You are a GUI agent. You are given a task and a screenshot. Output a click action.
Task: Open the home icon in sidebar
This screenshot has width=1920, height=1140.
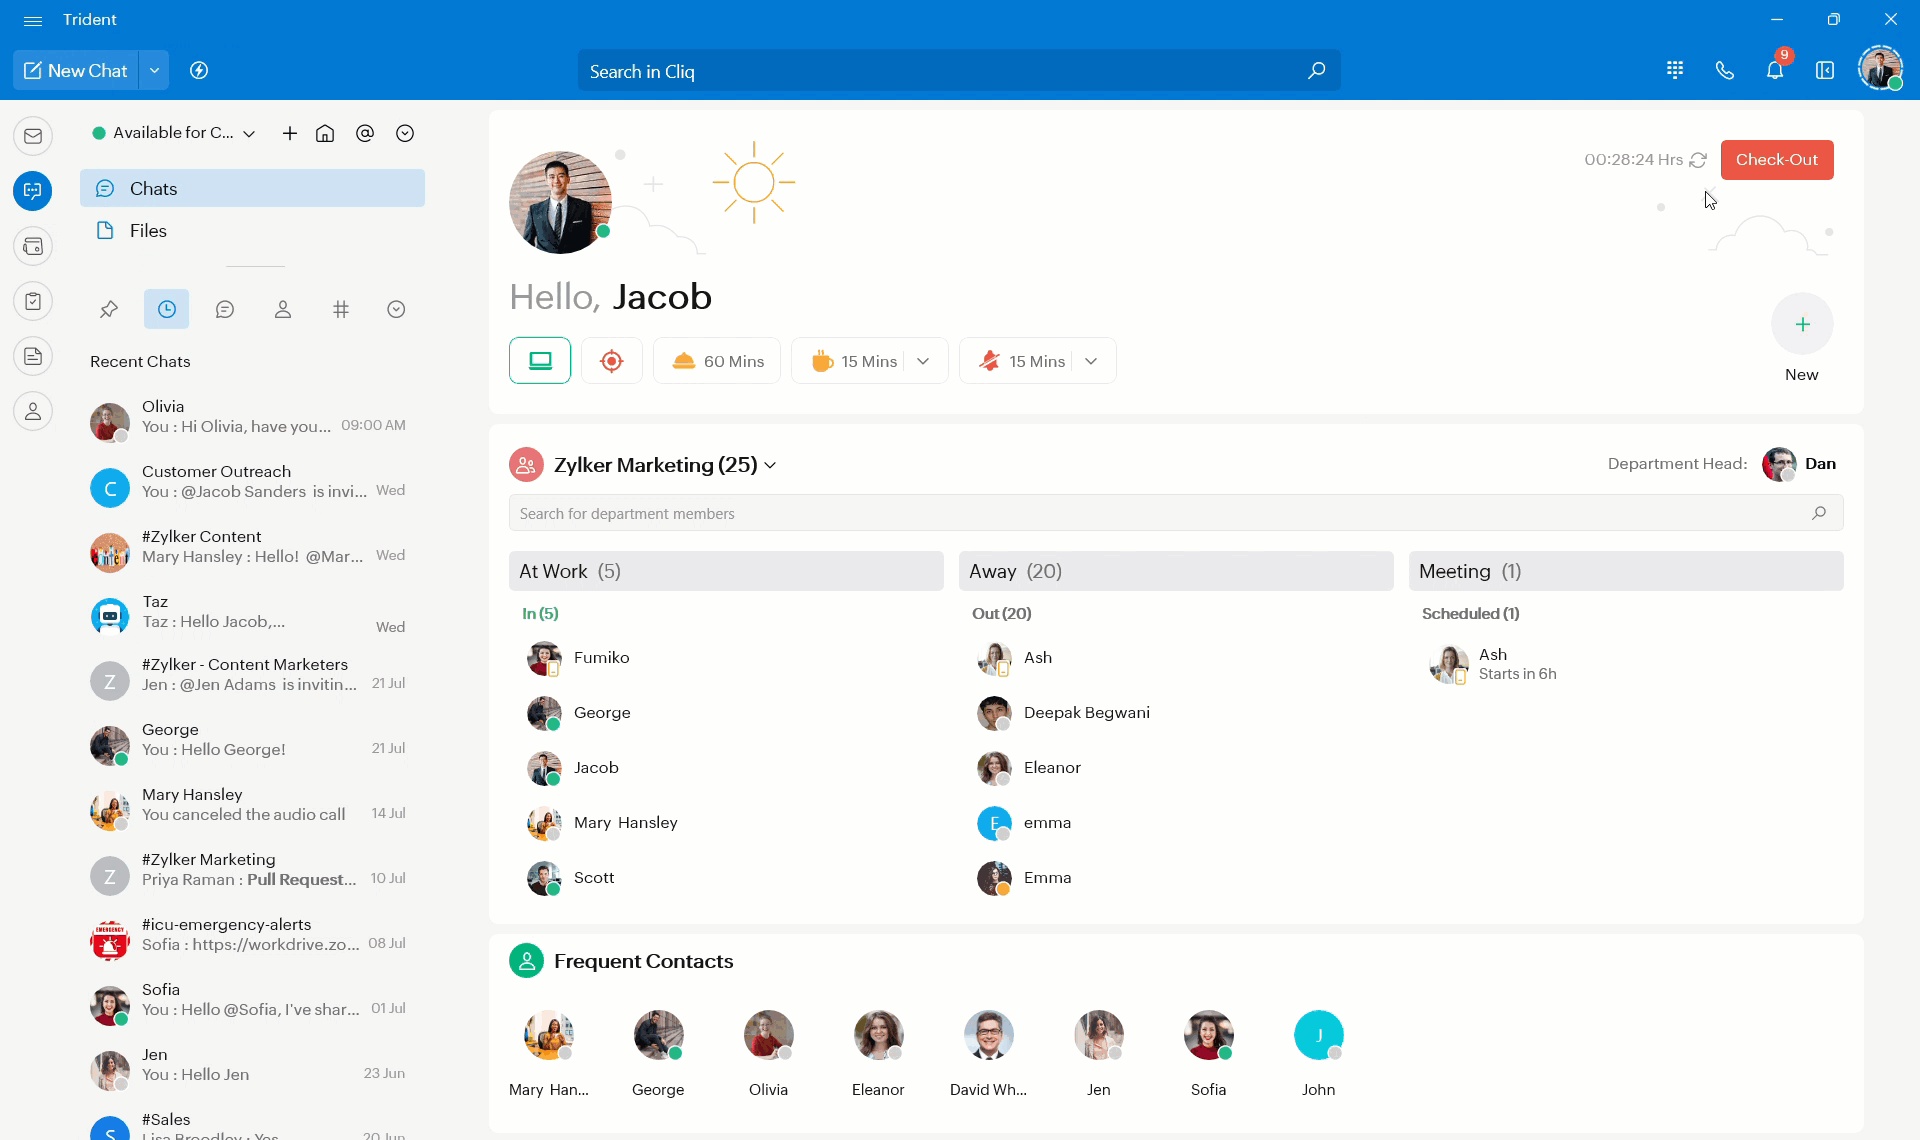(325, 133)
